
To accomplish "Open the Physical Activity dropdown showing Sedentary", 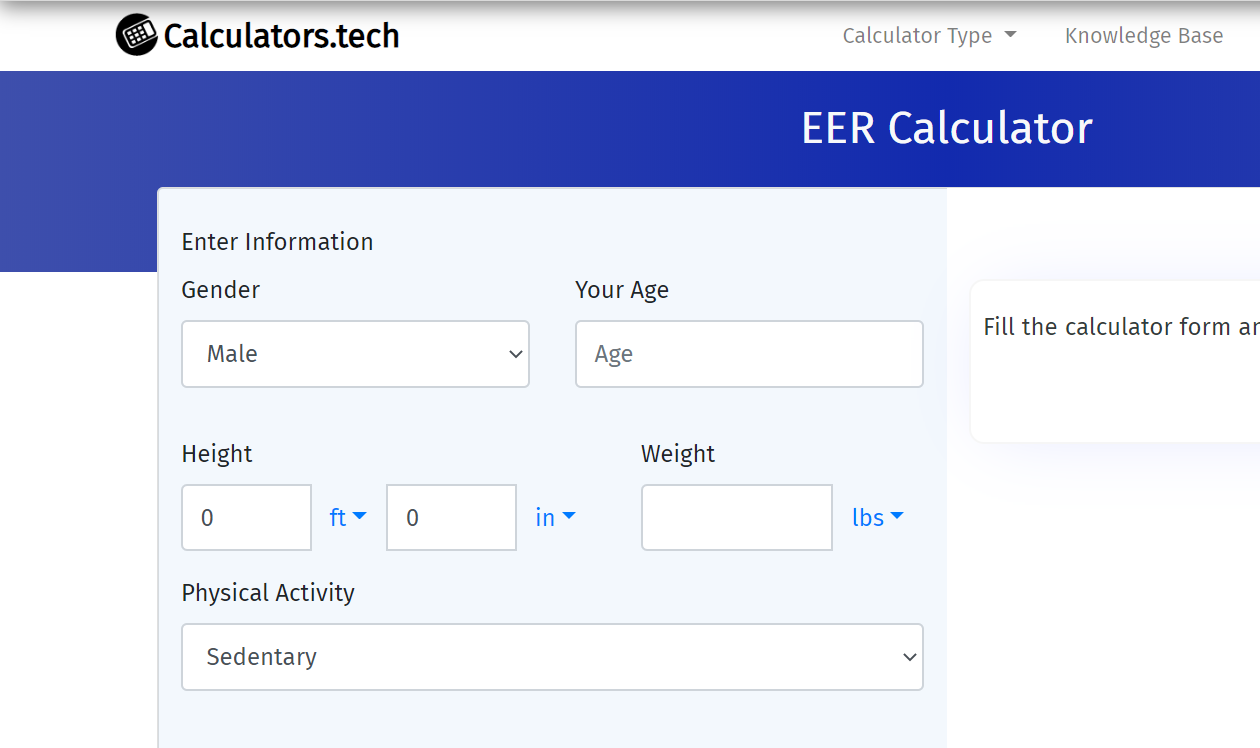I will point(552,657).
